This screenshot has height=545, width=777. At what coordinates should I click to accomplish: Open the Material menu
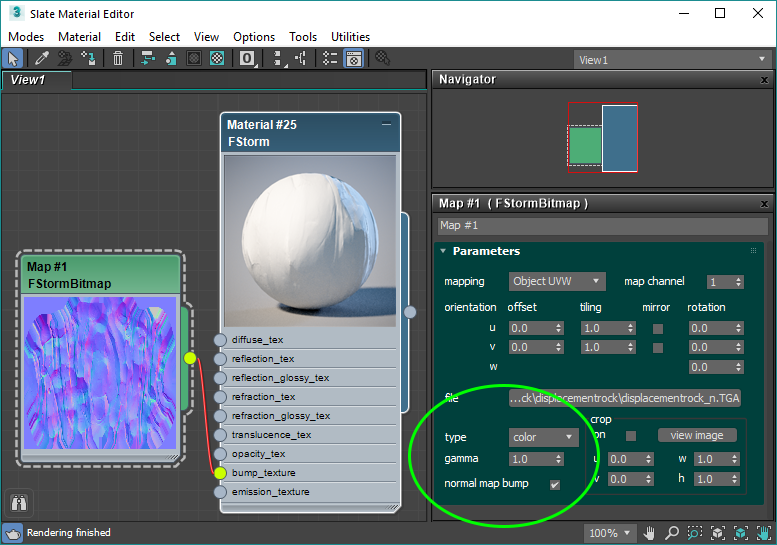coord(79,37)
